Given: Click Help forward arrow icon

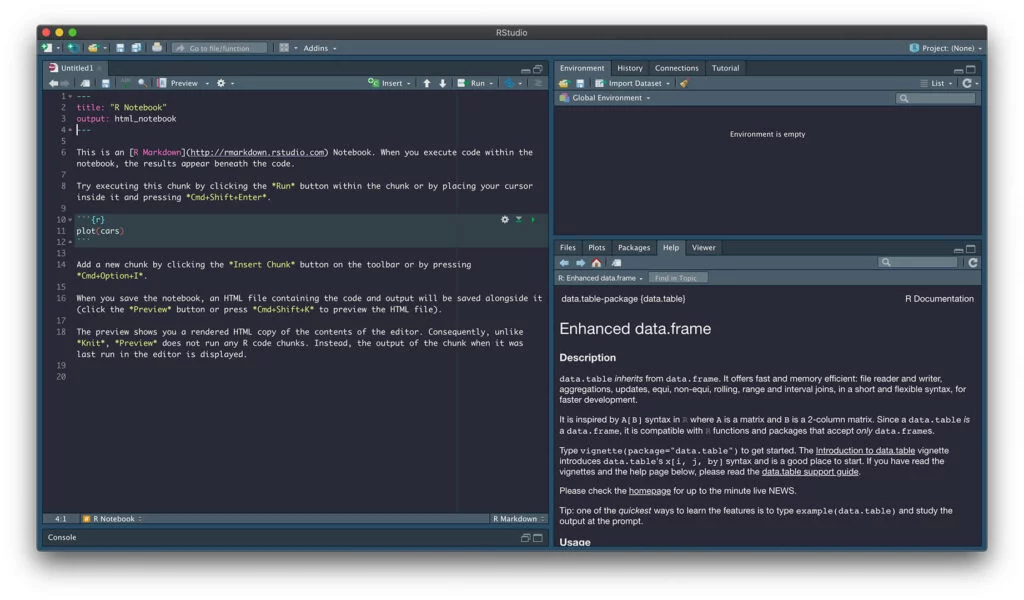Looking at the screenshot, I should point(581,262).
